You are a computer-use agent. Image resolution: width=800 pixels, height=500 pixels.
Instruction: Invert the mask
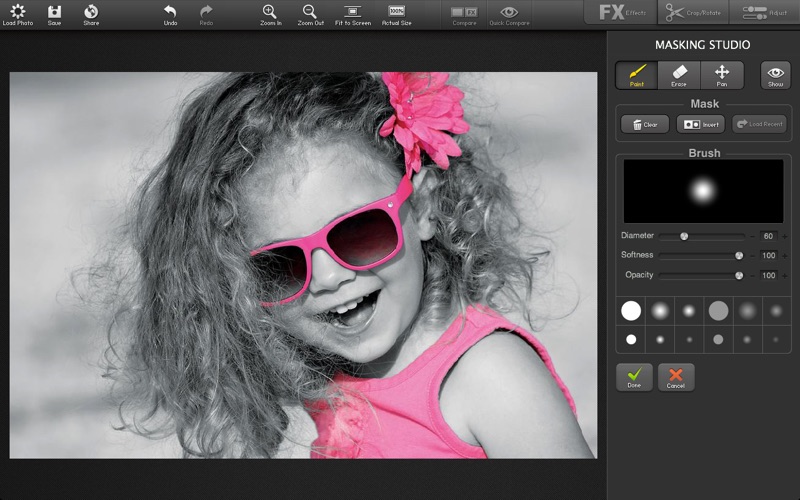coord(700,125)
